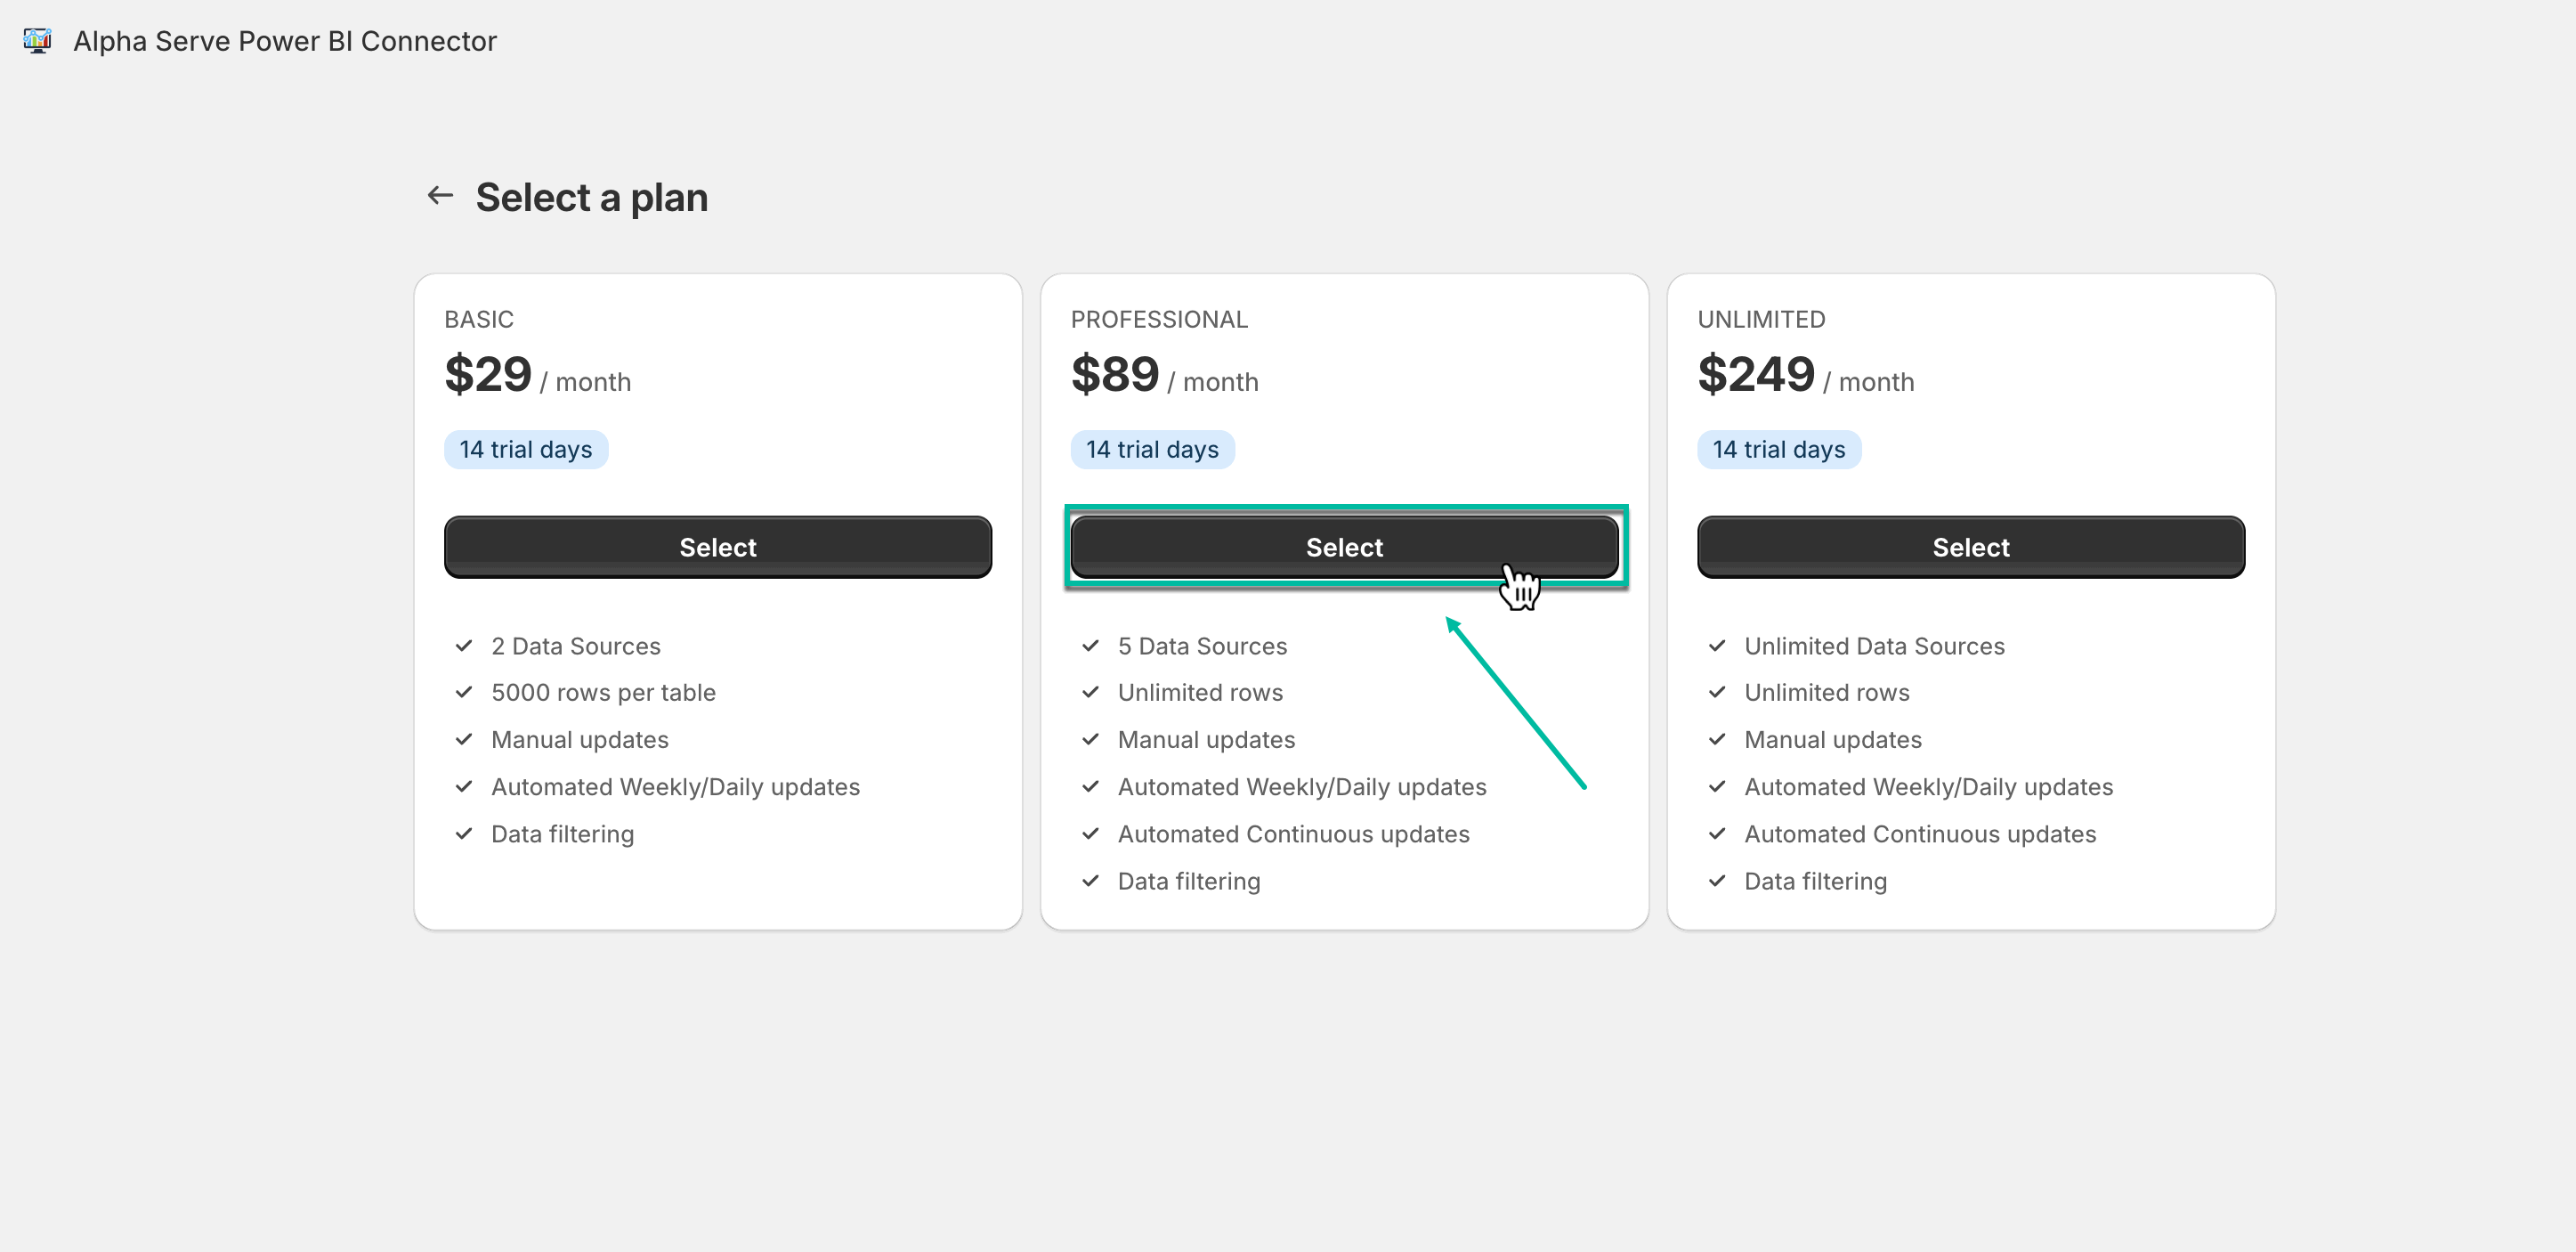Click the PROFESSIONAL plan heading
This screenshot has width=2576, height=1252.
coord(1159,318)
